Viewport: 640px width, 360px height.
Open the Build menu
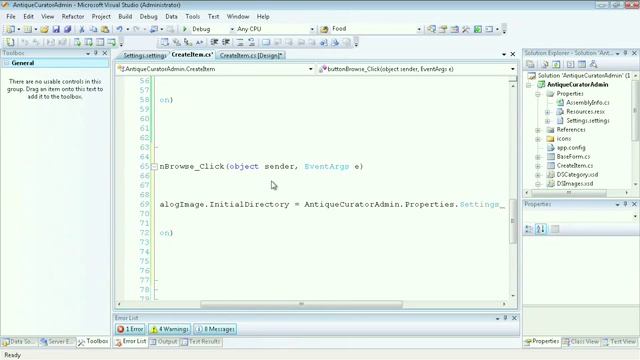click(125, 17)
